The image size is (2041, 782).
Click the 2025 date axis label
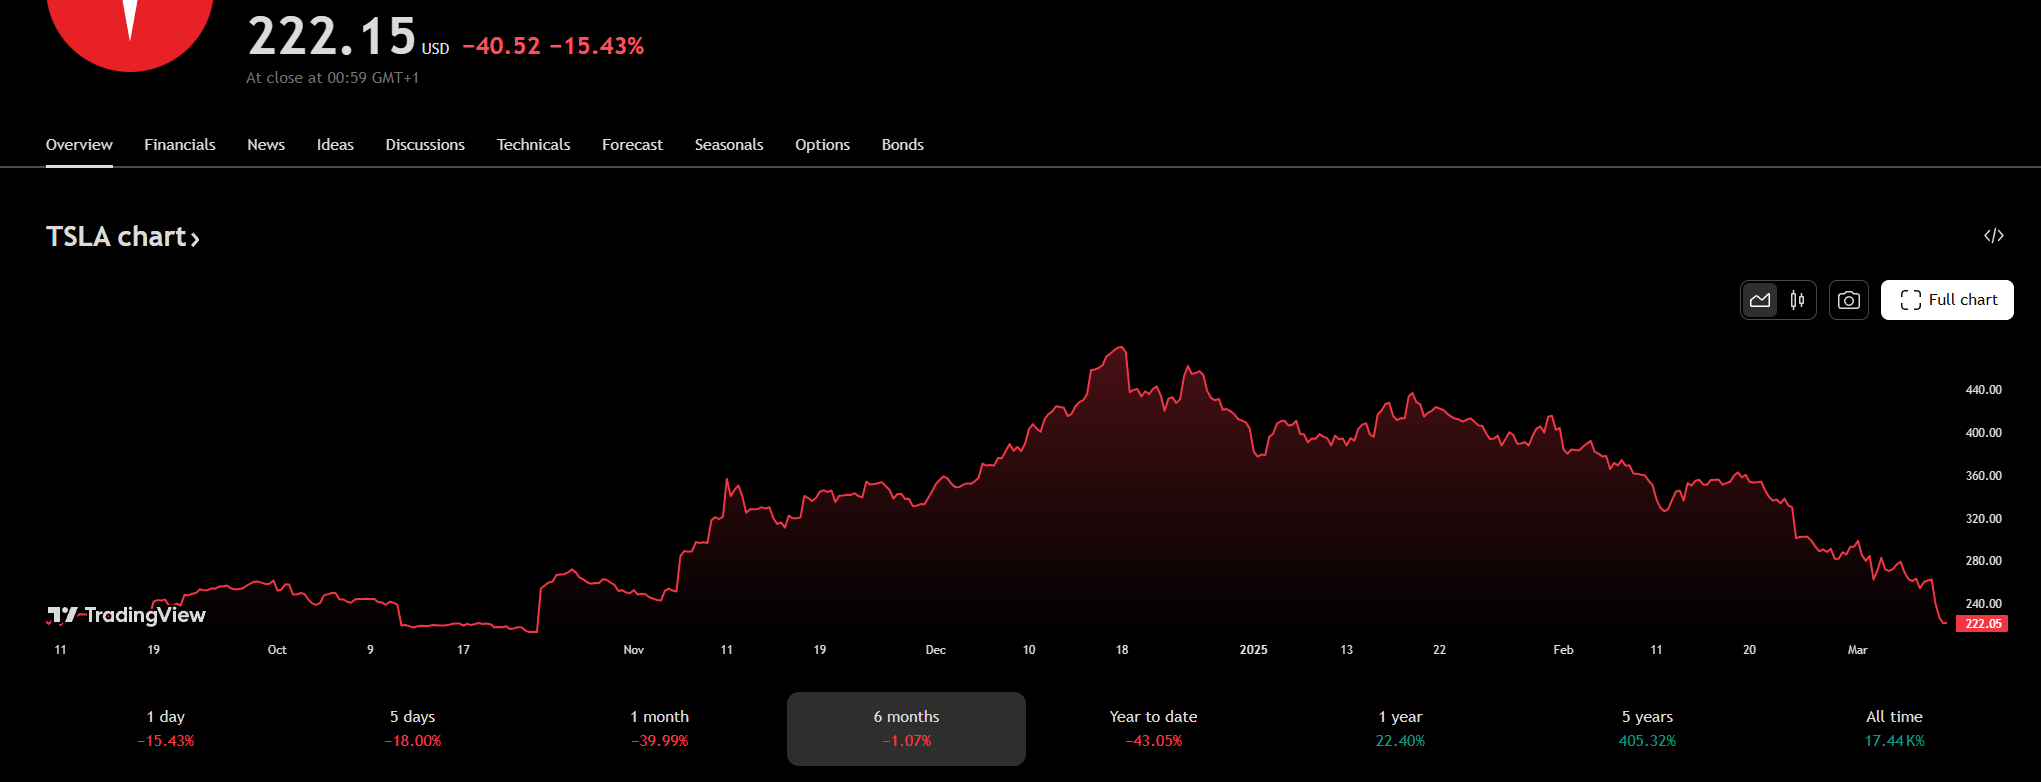[1253, 650]
